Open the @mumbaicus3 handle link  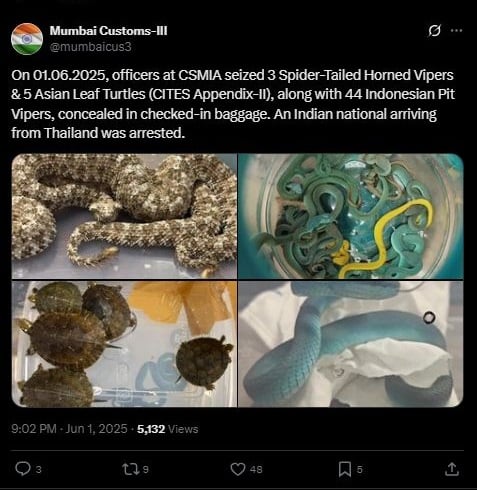[90, 47]
